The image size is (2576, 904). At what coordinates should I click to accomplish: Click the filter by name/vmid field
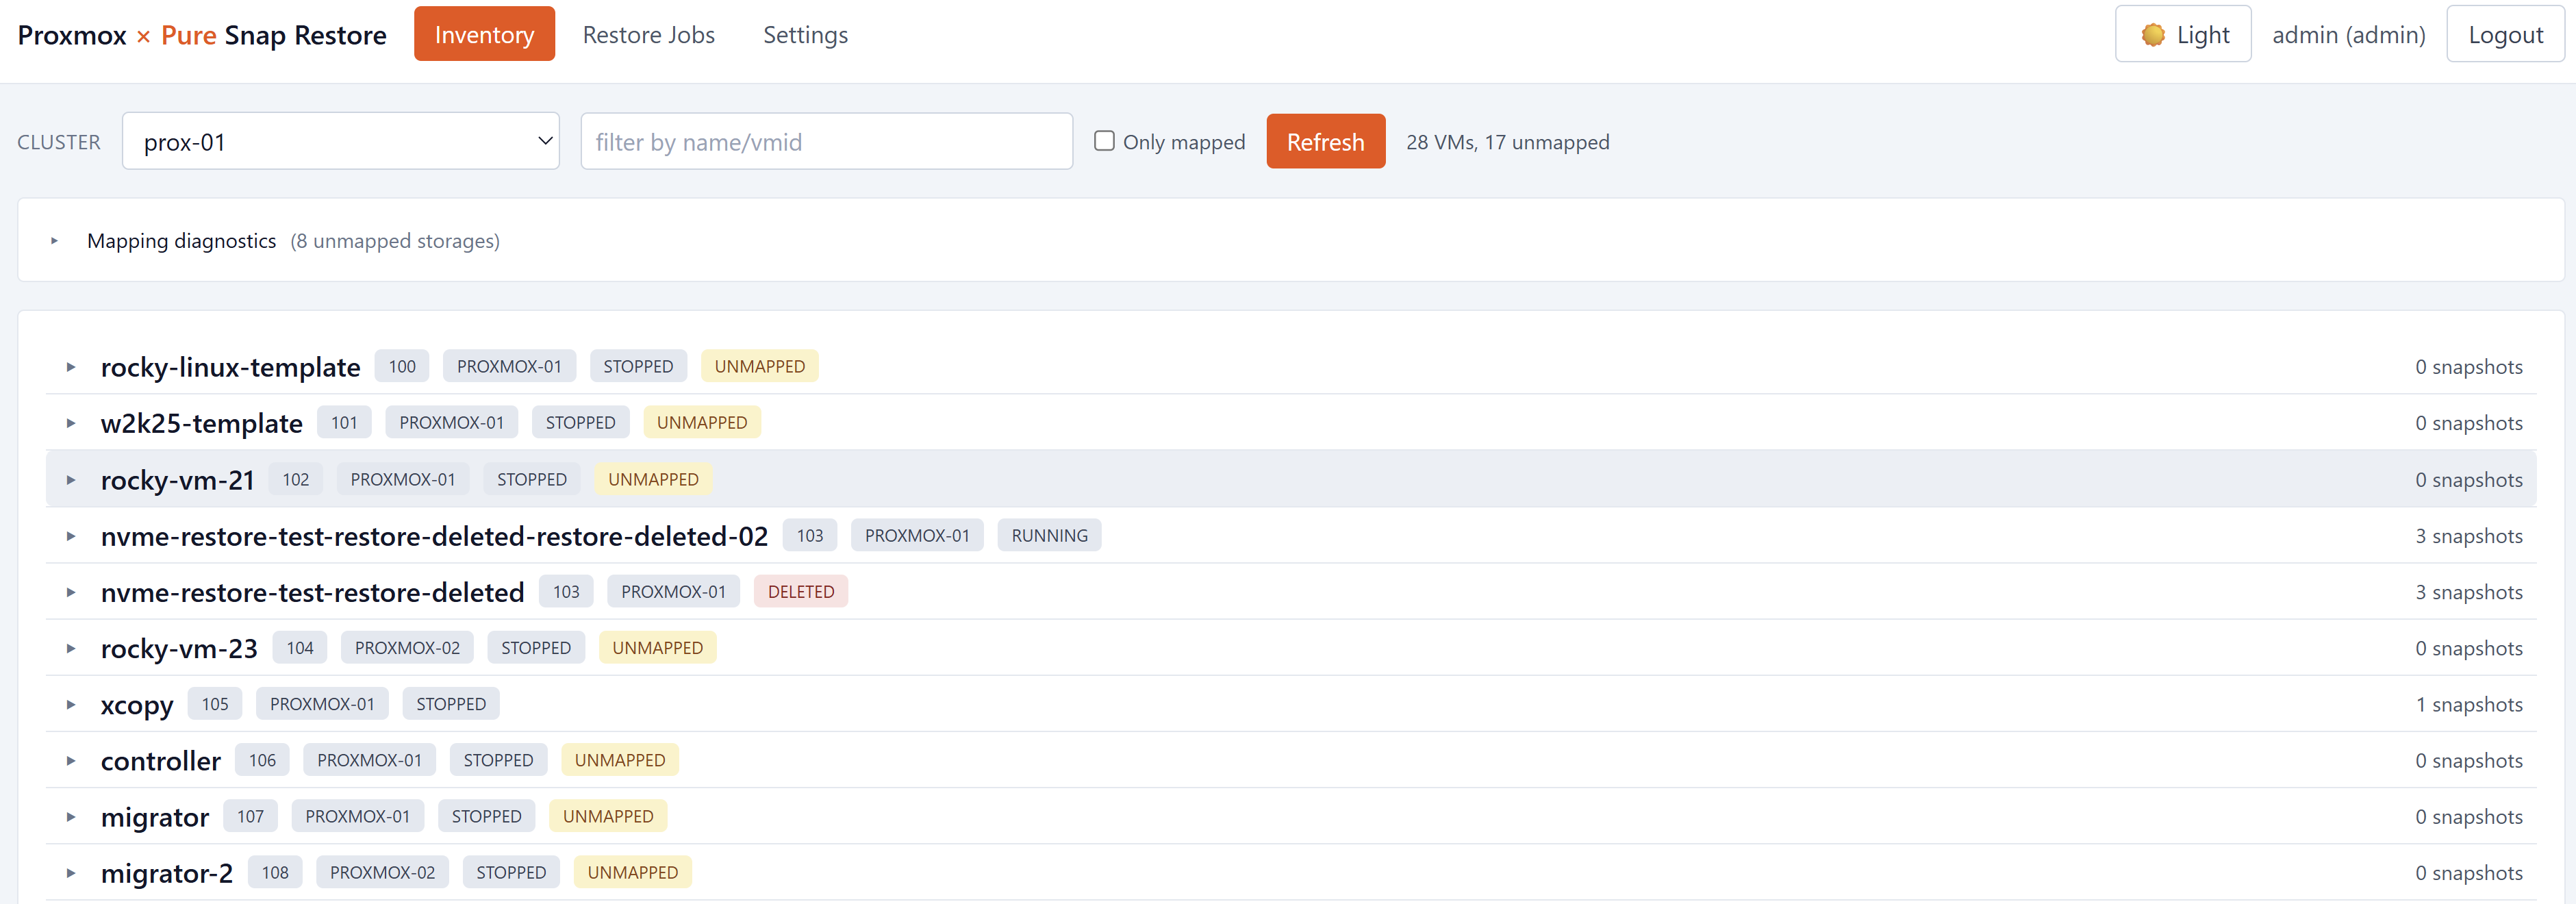click(x=826, y=141)
